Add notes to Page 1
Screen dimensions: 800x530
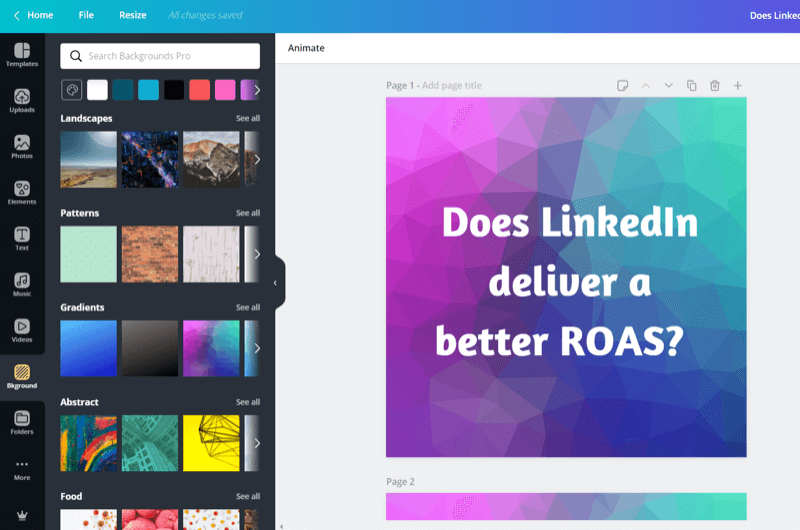[x=622, y=86]
